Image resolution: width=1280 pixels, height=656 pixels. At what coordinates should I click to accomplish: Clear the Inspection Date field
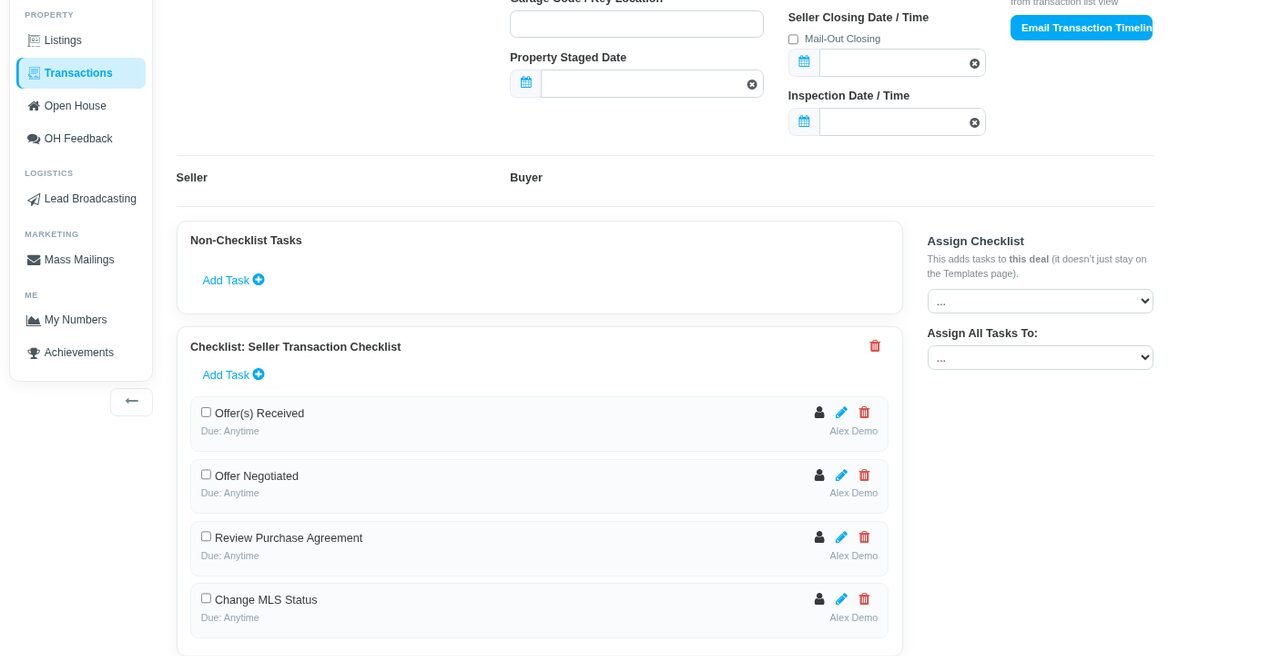click(974, 122)
